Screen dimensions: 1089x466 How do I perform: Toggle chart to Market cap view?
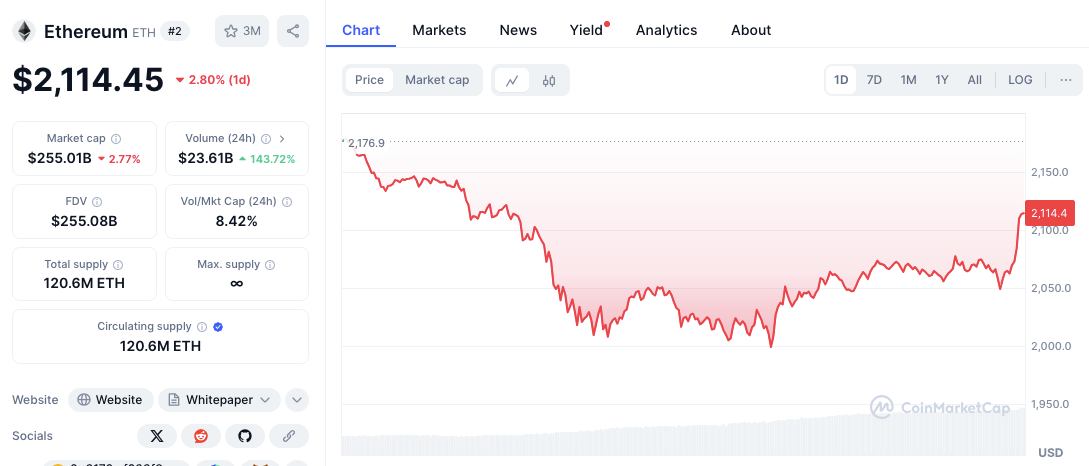tap(437, 80)
